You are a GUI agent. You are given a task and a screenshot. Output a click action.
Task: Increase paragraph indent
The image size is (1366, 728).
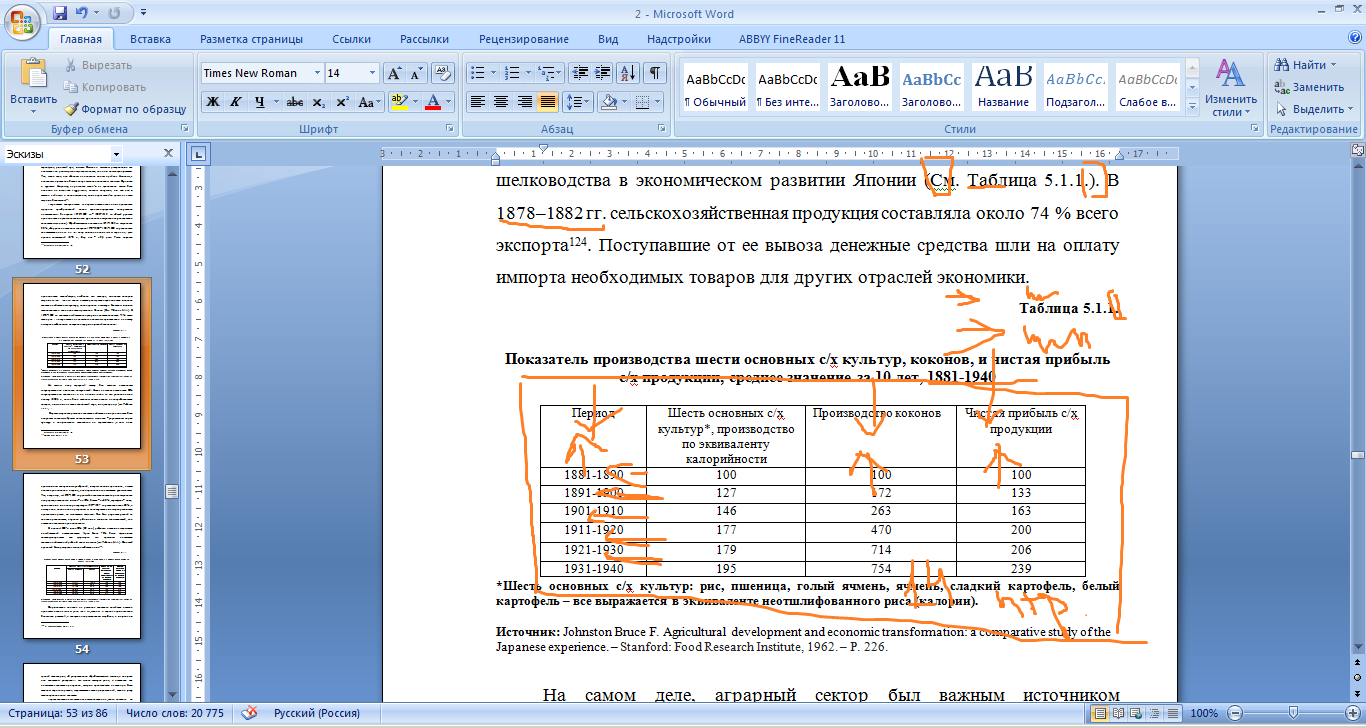point(602,73)
